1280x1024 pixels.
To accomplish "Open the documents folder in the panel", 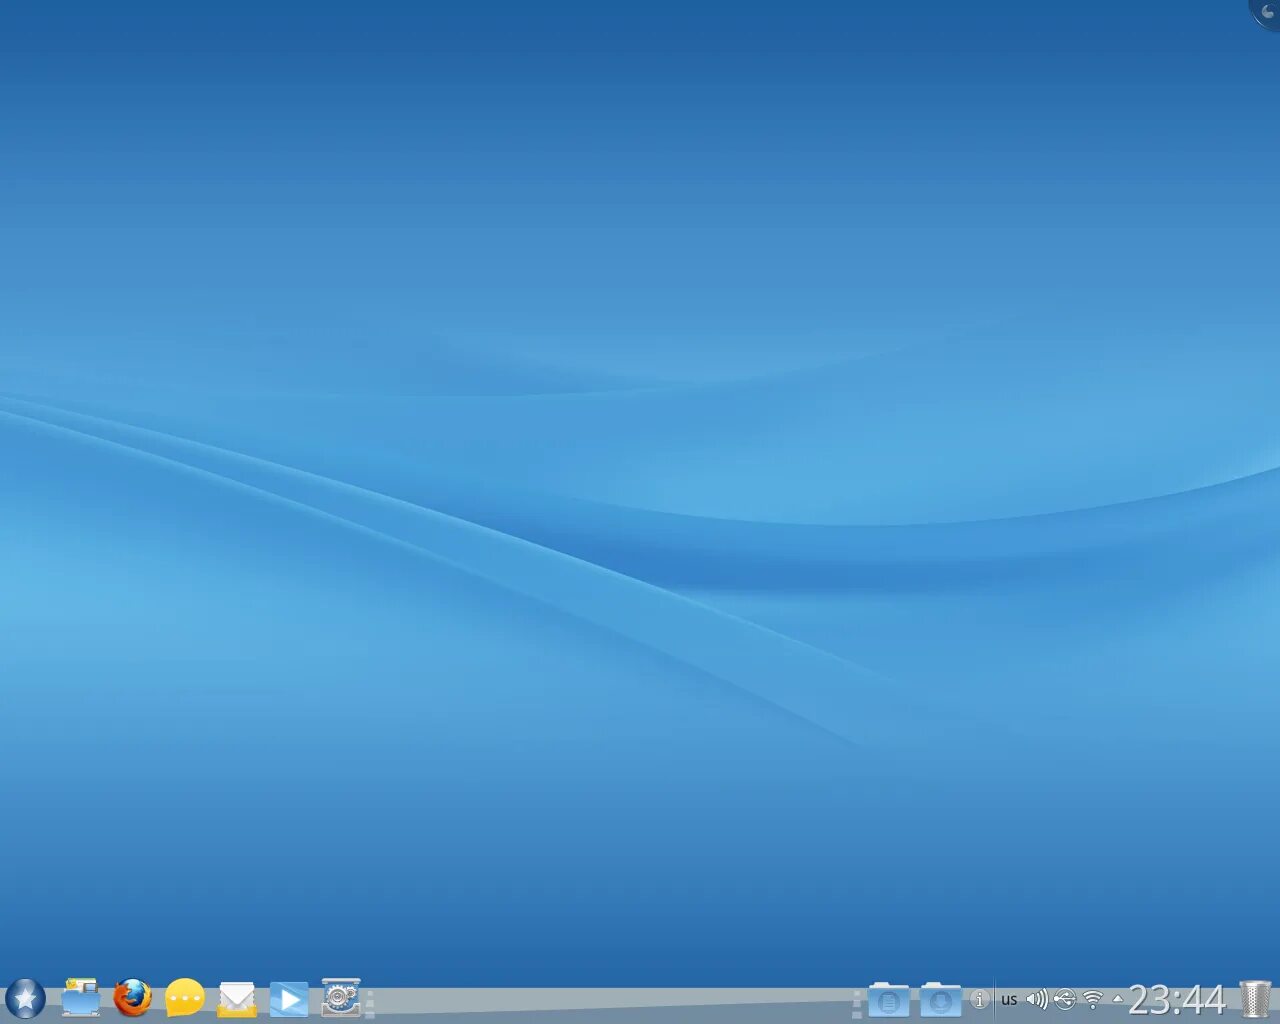I will point(889,999).
